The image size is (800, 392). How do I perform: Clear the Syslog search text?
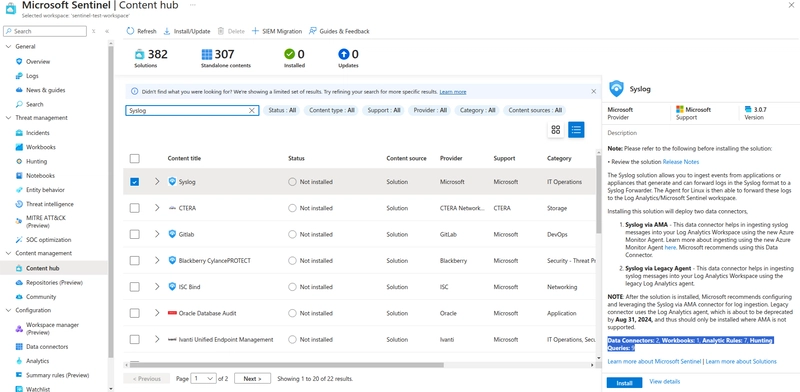click(x=252, y=110)
